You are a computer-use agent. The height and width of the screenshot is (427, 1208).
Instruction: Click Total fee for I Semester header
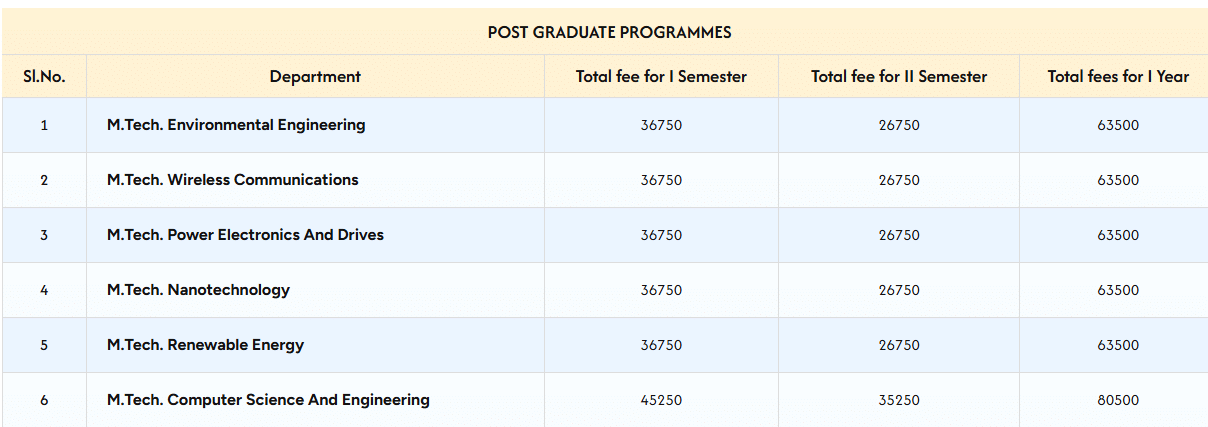661,76
